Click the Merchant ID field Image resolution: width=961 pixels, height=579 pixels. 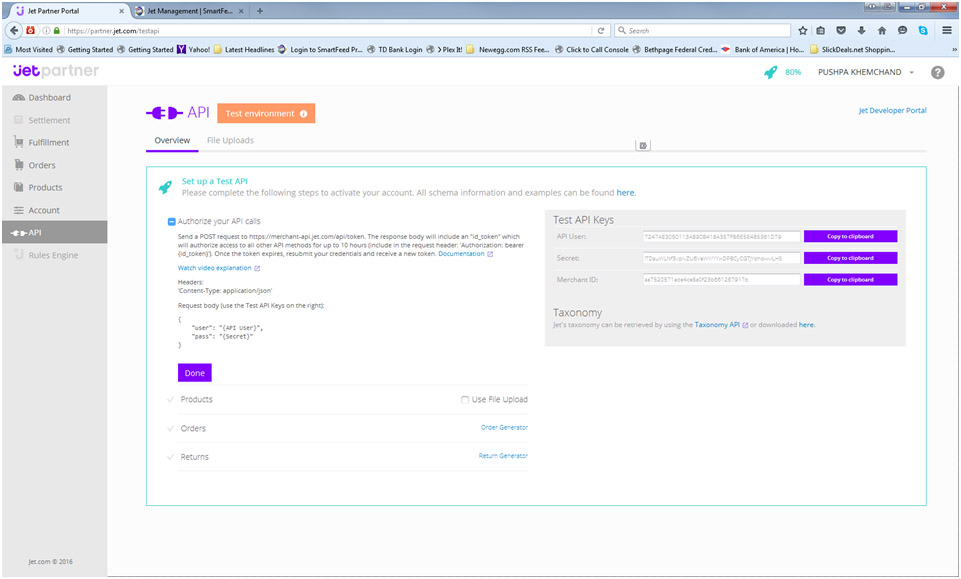(x=721, y=279)
